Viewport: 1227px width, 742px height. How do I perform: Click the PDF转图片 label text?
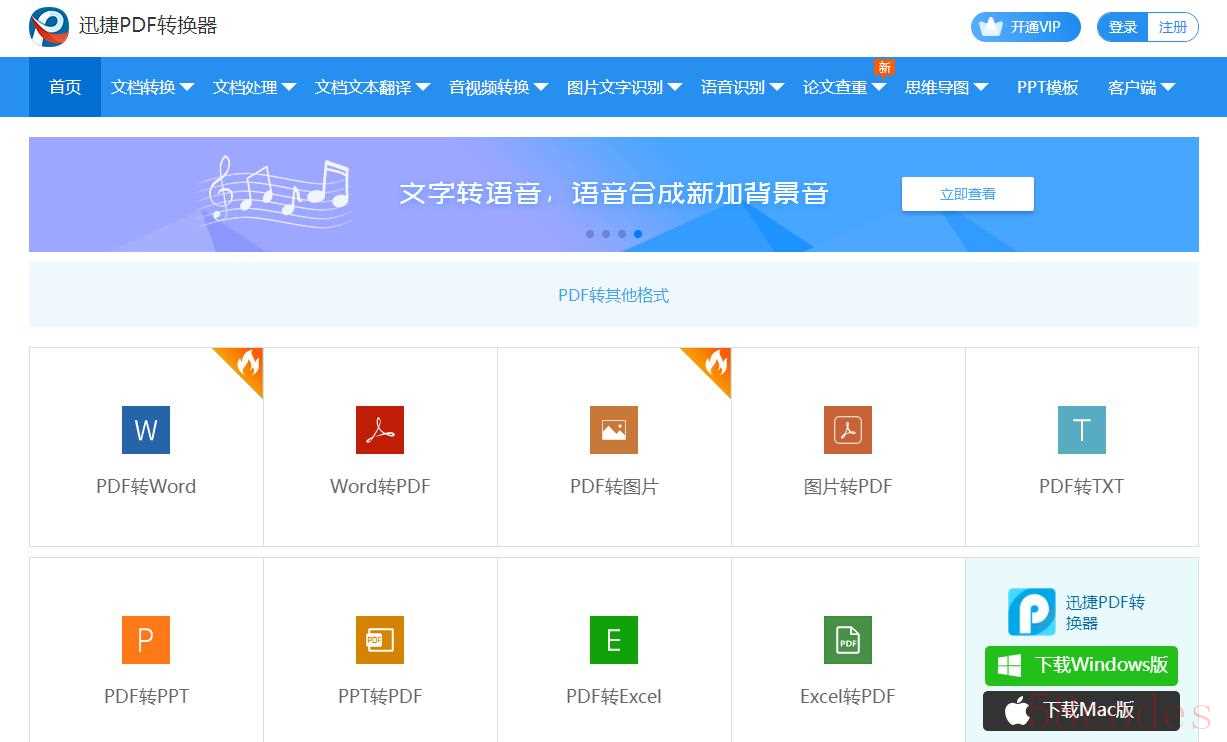tap(614, 487)
